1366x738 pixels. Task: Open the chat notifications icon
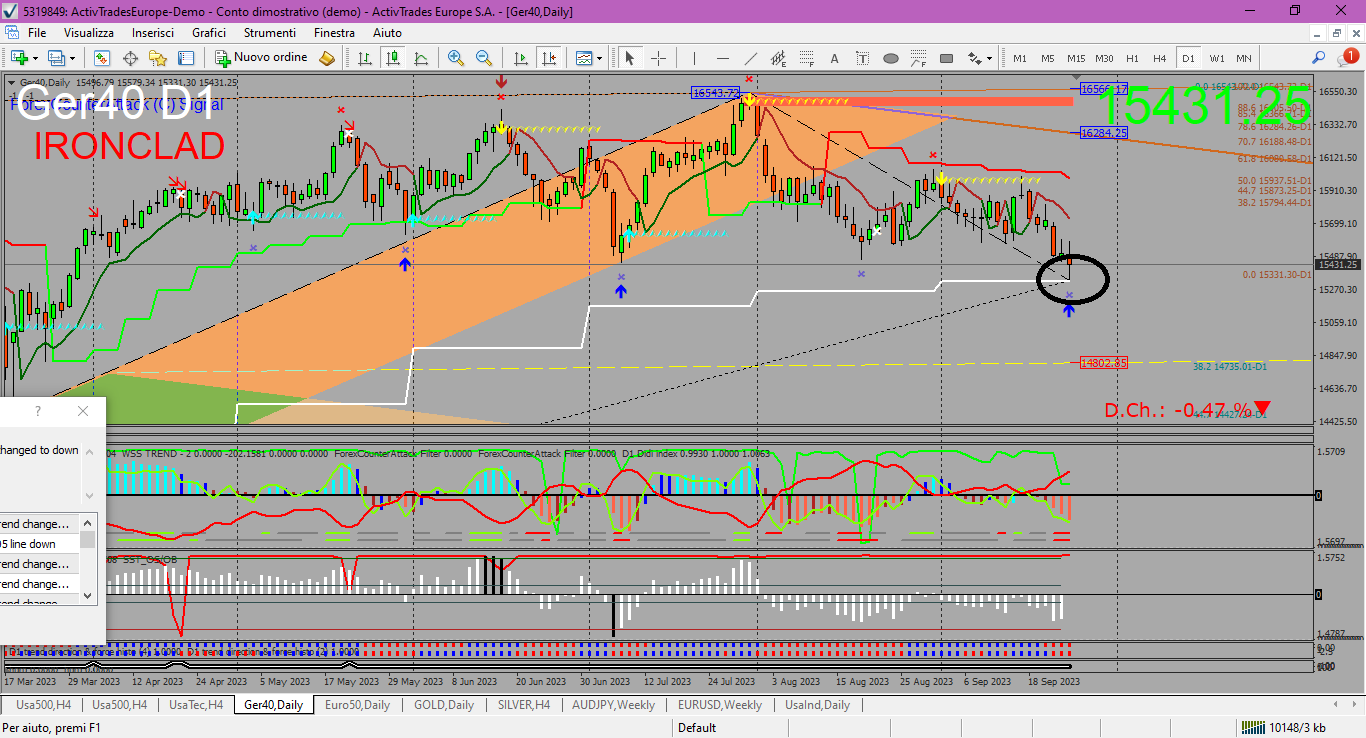[1347, 58]
